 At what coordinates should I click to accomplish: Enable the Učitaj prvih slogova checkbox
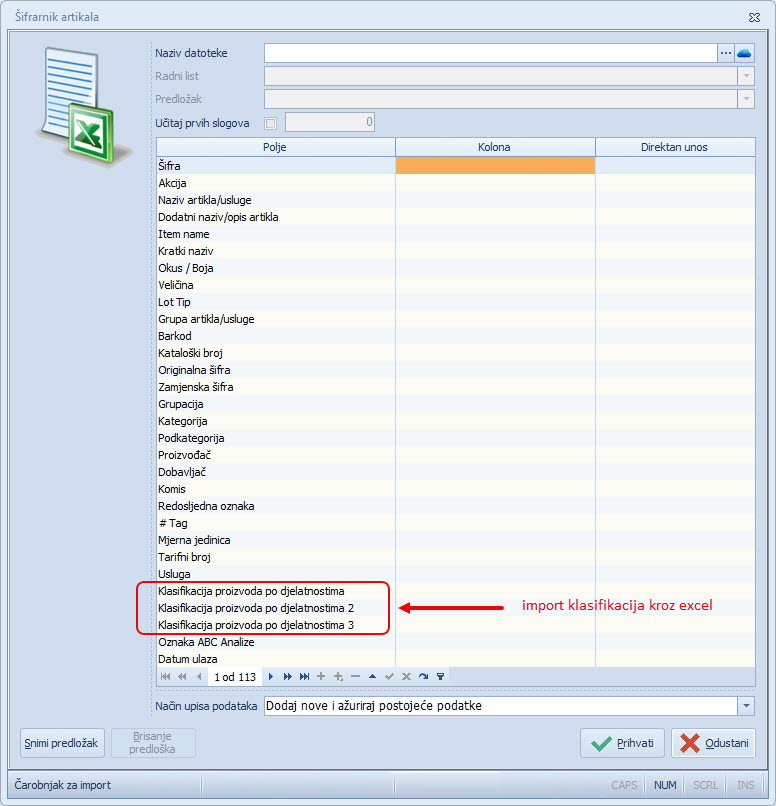click(x=270, y=123)
